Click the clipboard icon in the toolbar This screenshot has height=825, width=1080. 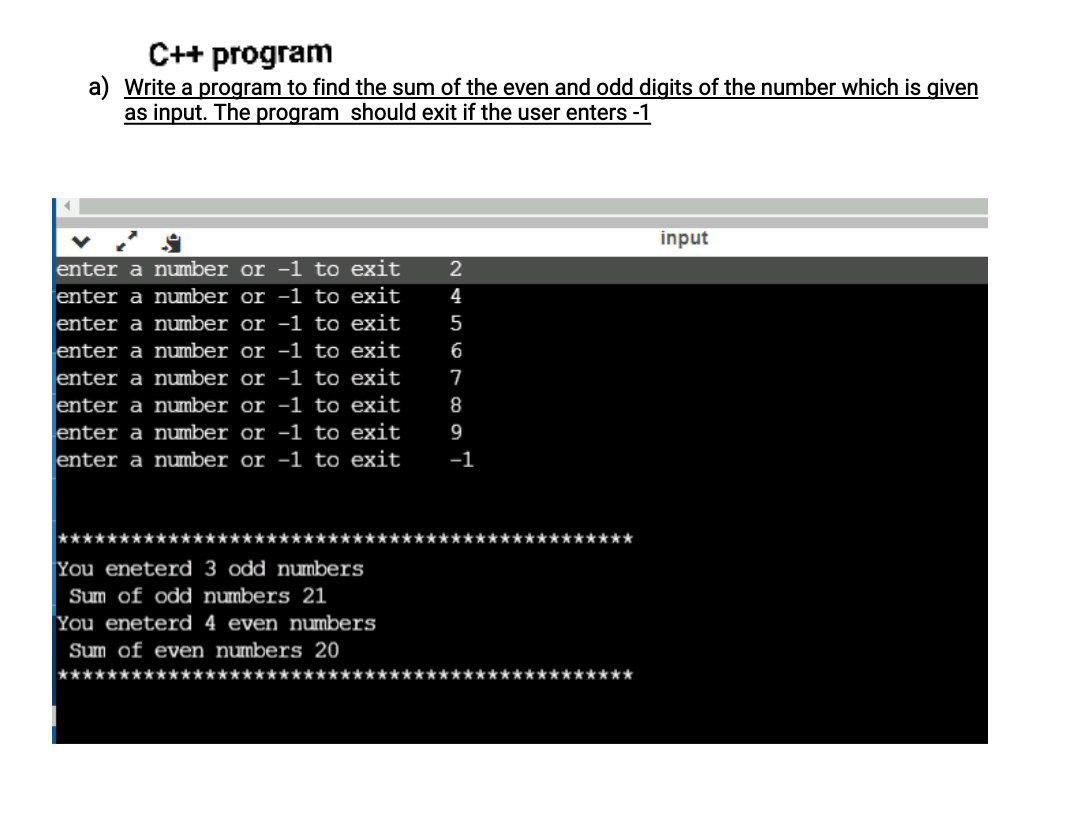click(170, 241)
